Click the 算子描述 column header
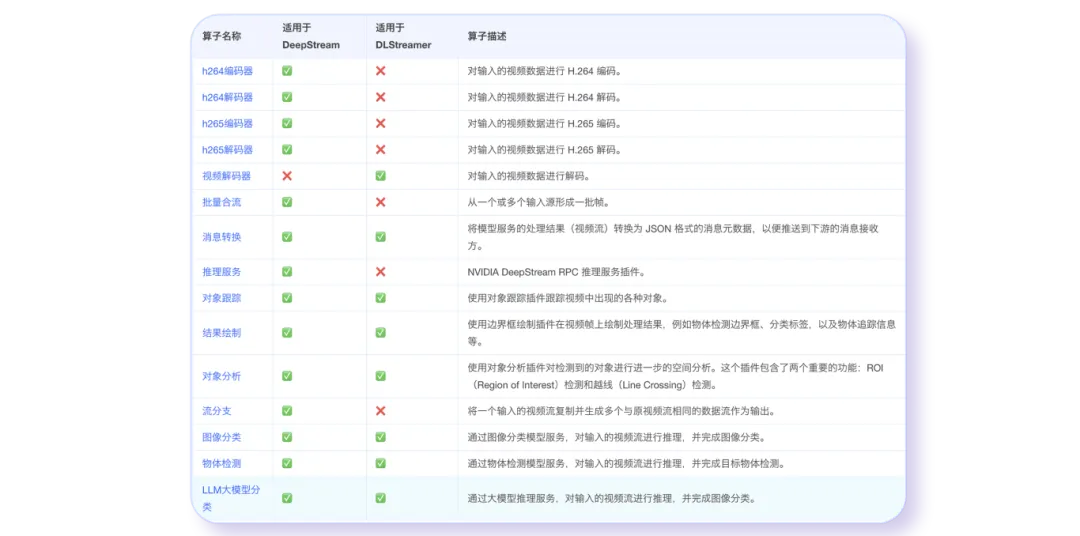Image resolution: width=1080 pixels, height=536 pixels. [x=487, y=37]
